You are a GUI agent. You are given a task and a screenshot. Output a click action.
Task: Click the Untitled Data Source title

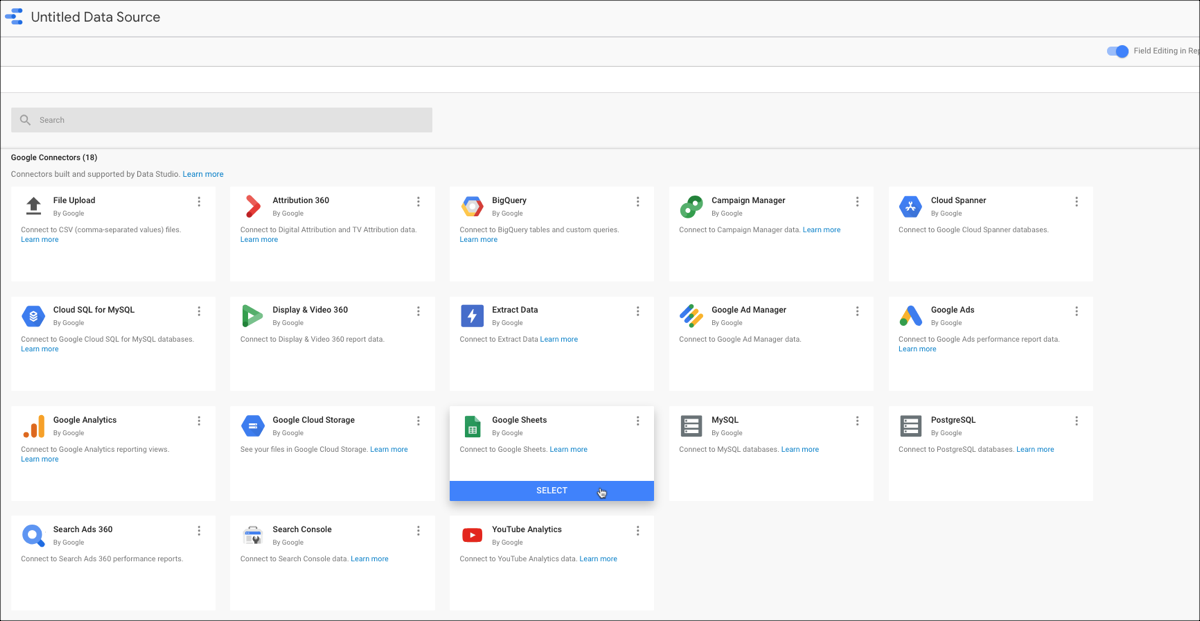click(96, 17)
